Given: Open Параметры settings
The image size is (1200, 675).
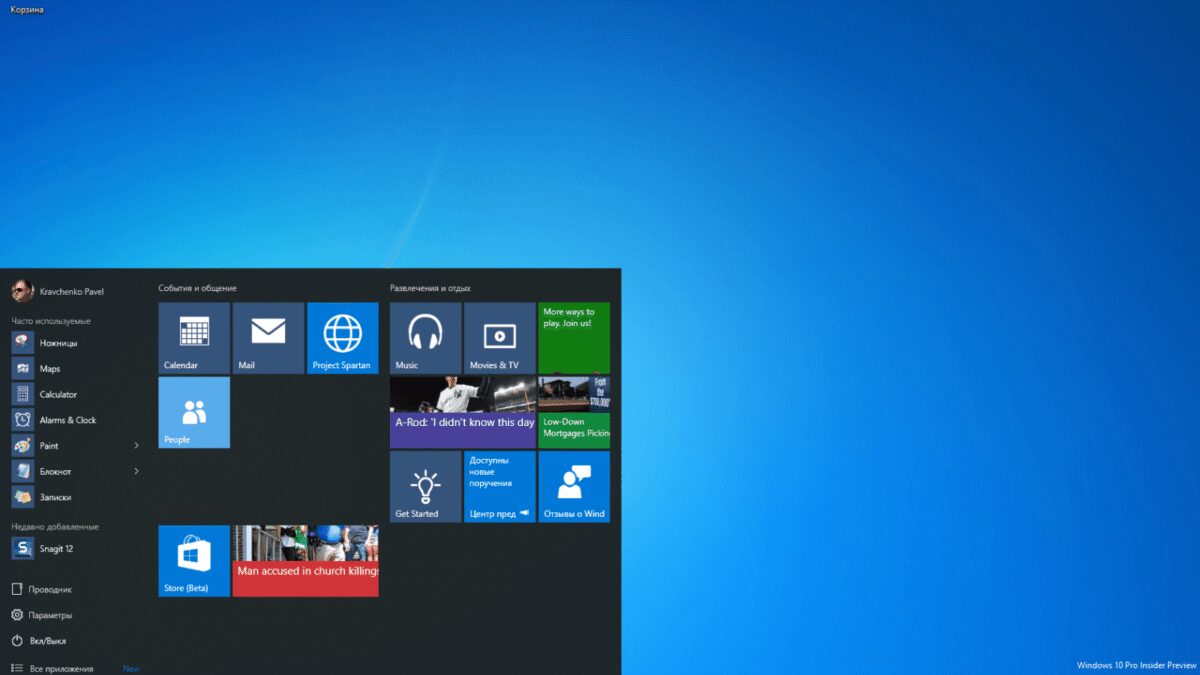Looking at the screenshot, I should 50,615.
